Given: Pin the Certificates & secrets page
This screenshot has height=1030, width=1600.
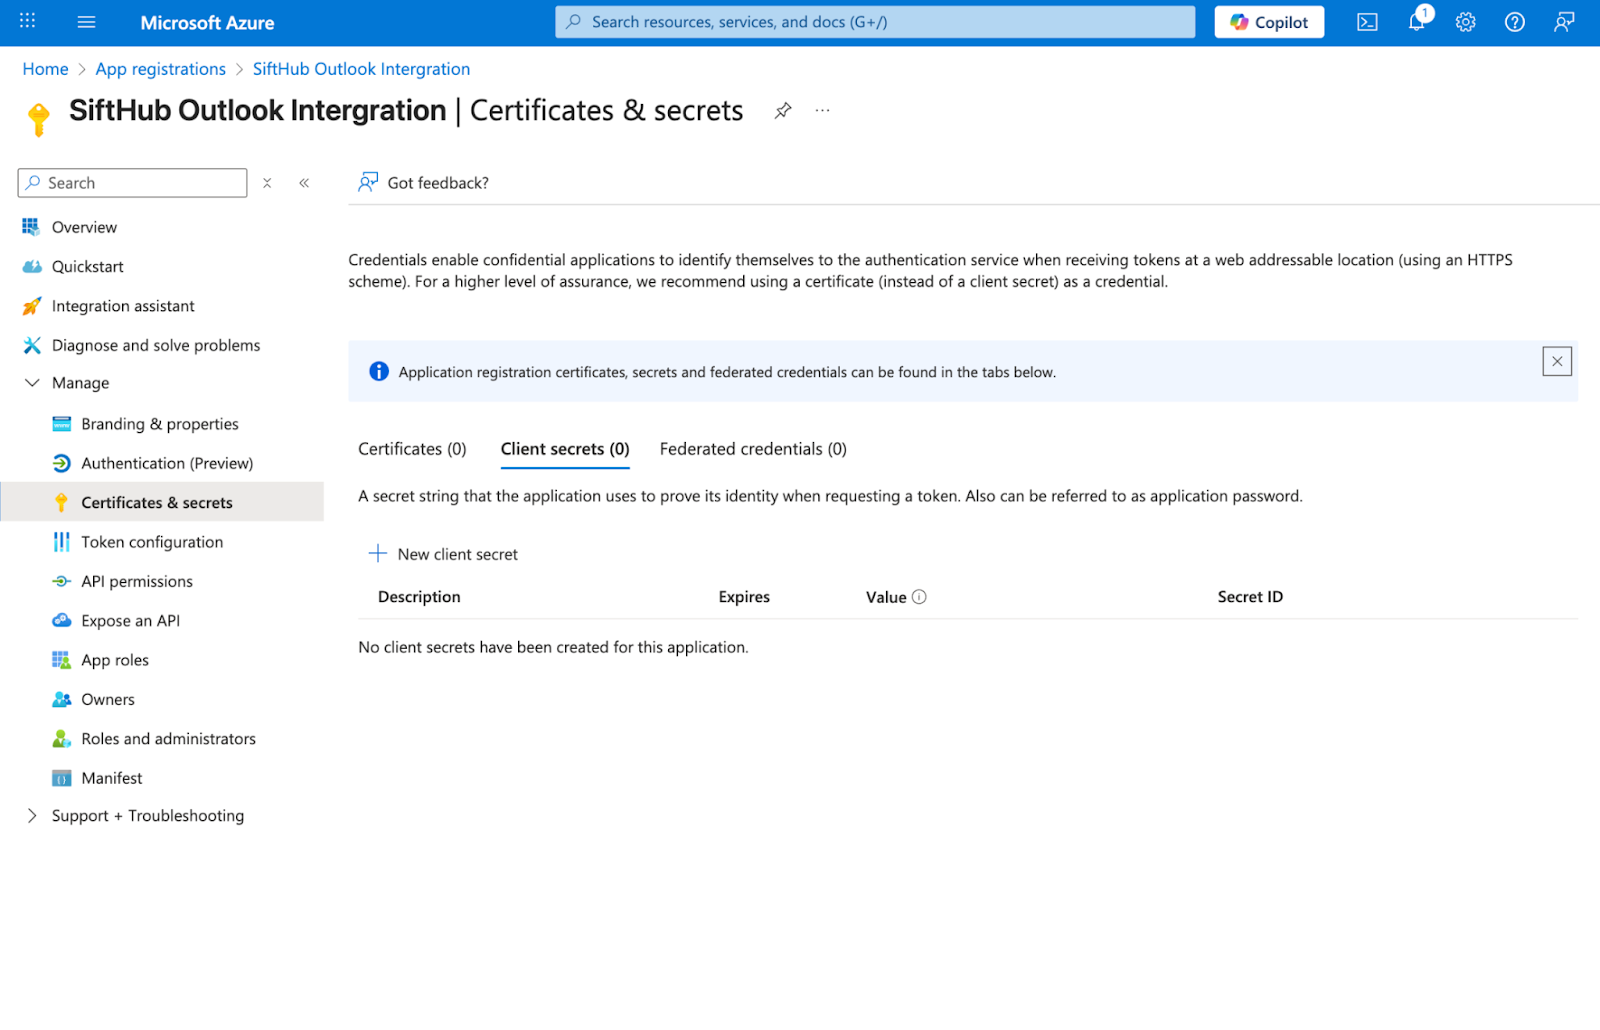Looking at the screenshot, I should (783, 111).
